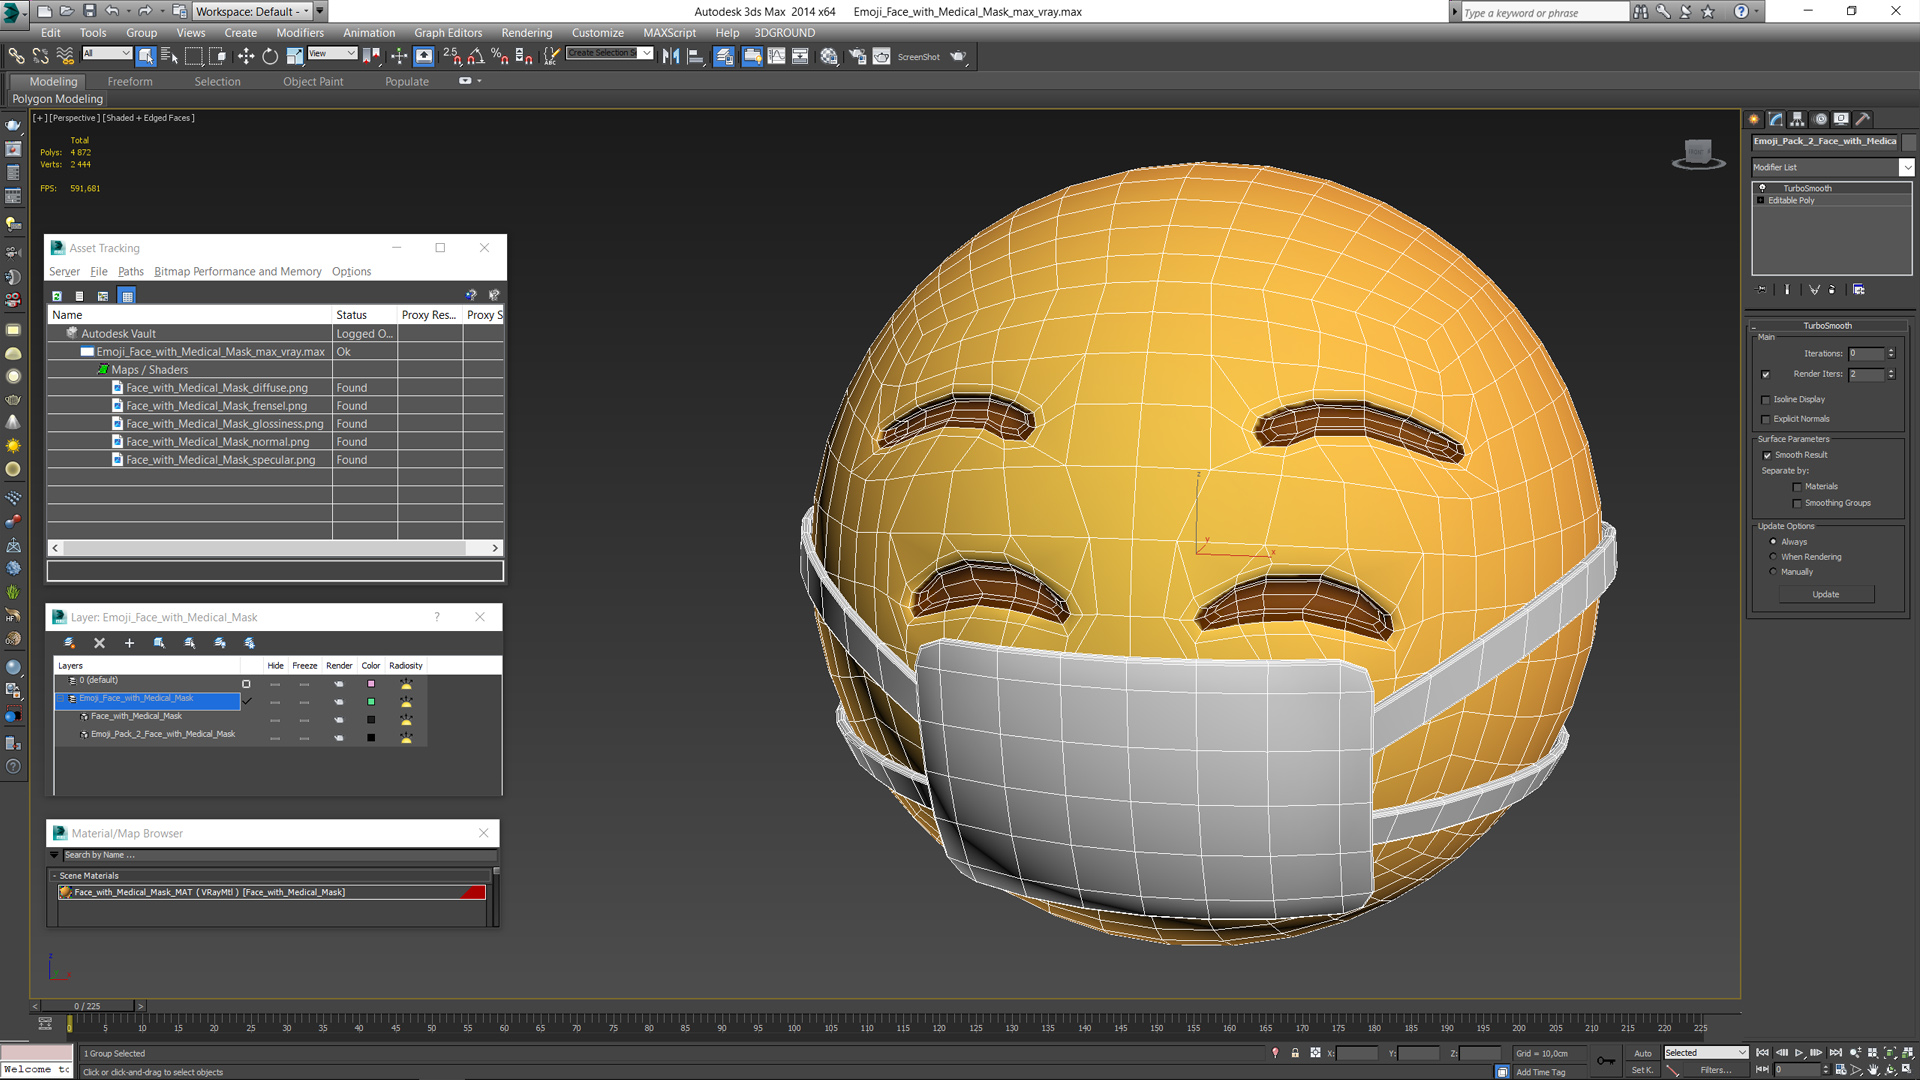Click Auto Key button

click(x=1643, y=1053)
